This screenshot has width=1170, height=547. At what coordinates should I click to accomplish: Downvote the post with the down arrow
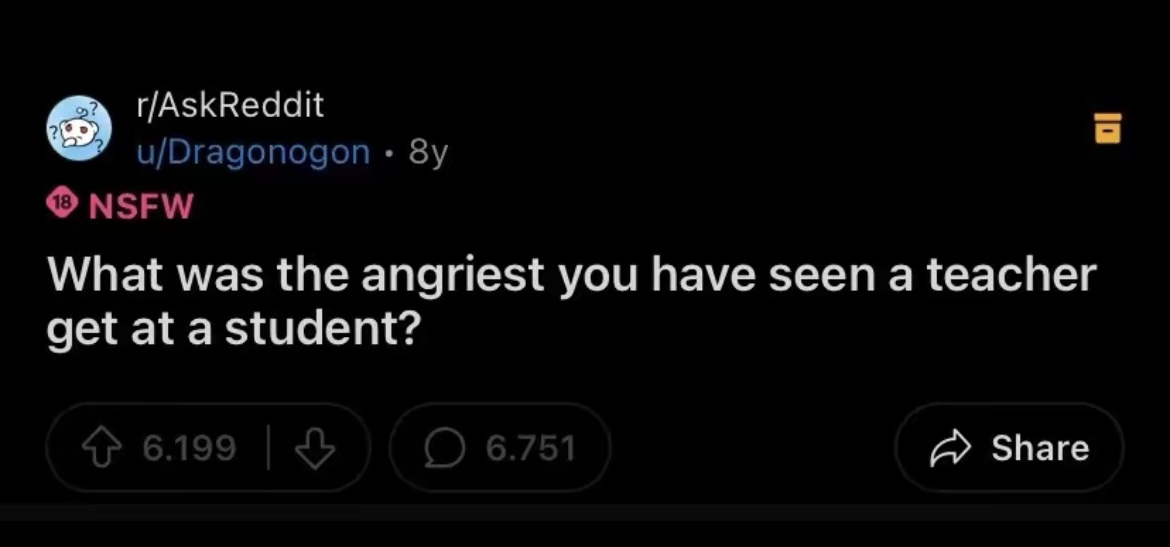314,448
